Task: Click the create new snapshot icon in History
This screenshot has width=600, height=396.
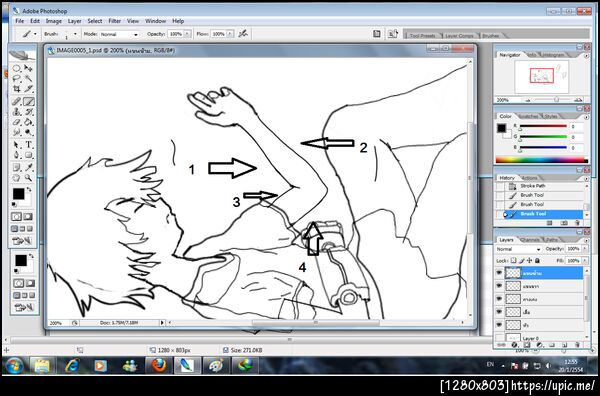Action: [563, 223]
